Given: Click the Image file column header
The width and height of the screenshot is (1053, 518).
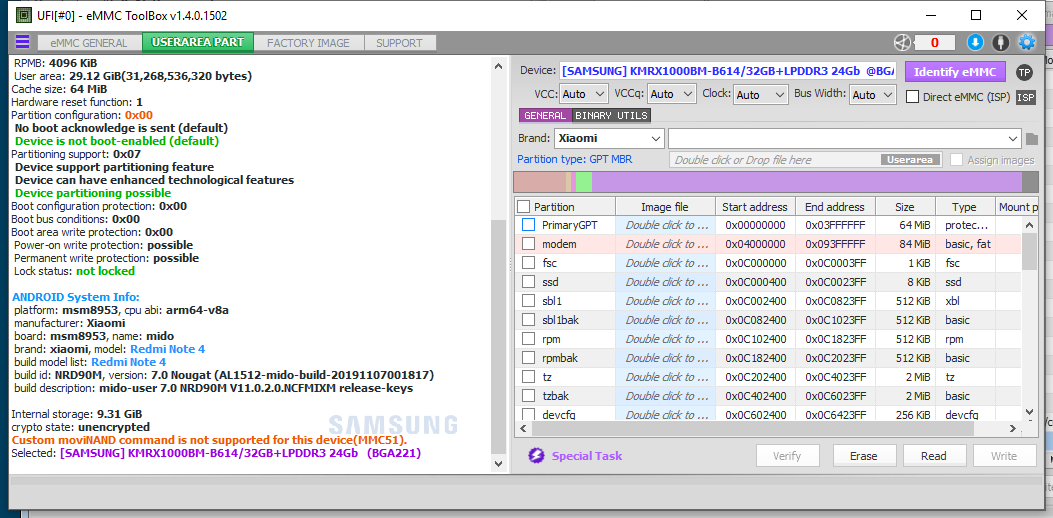Looking at the screenshot, I should (665, 207).
